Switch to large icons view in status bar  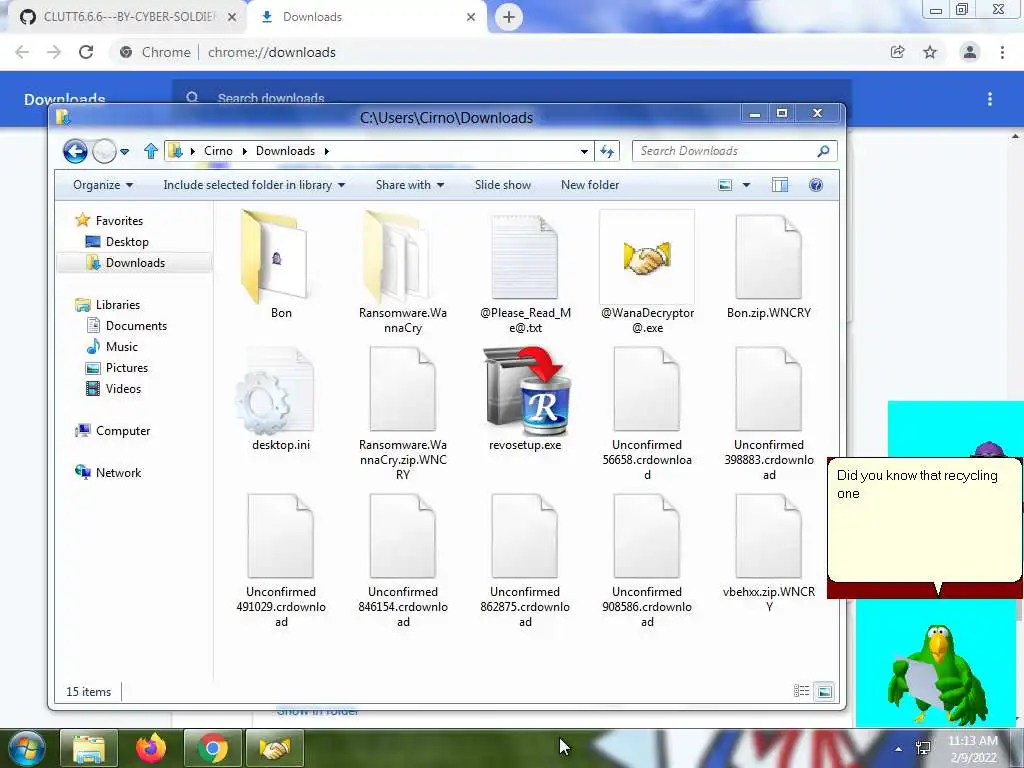(825, 691)
